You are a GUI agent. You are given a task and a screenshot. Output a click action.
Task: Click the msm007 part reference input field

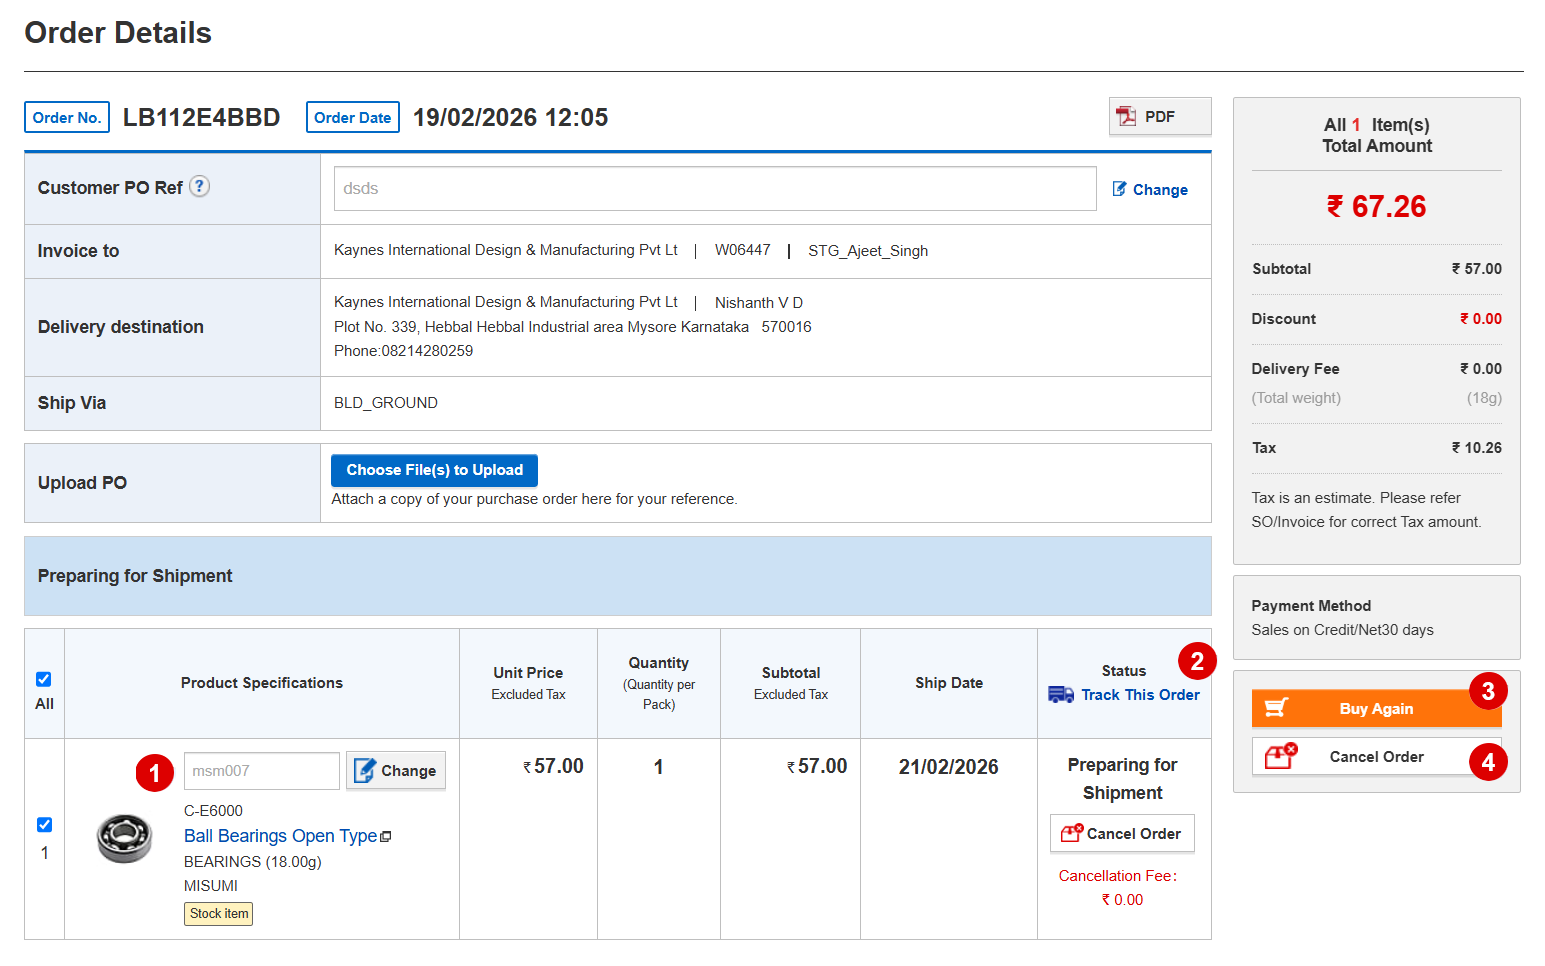(261, 770)
